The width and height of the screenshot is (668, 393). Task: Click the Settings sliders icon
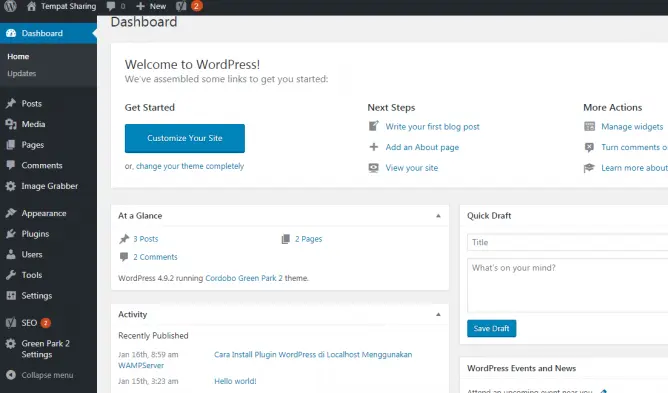point(11,295)
